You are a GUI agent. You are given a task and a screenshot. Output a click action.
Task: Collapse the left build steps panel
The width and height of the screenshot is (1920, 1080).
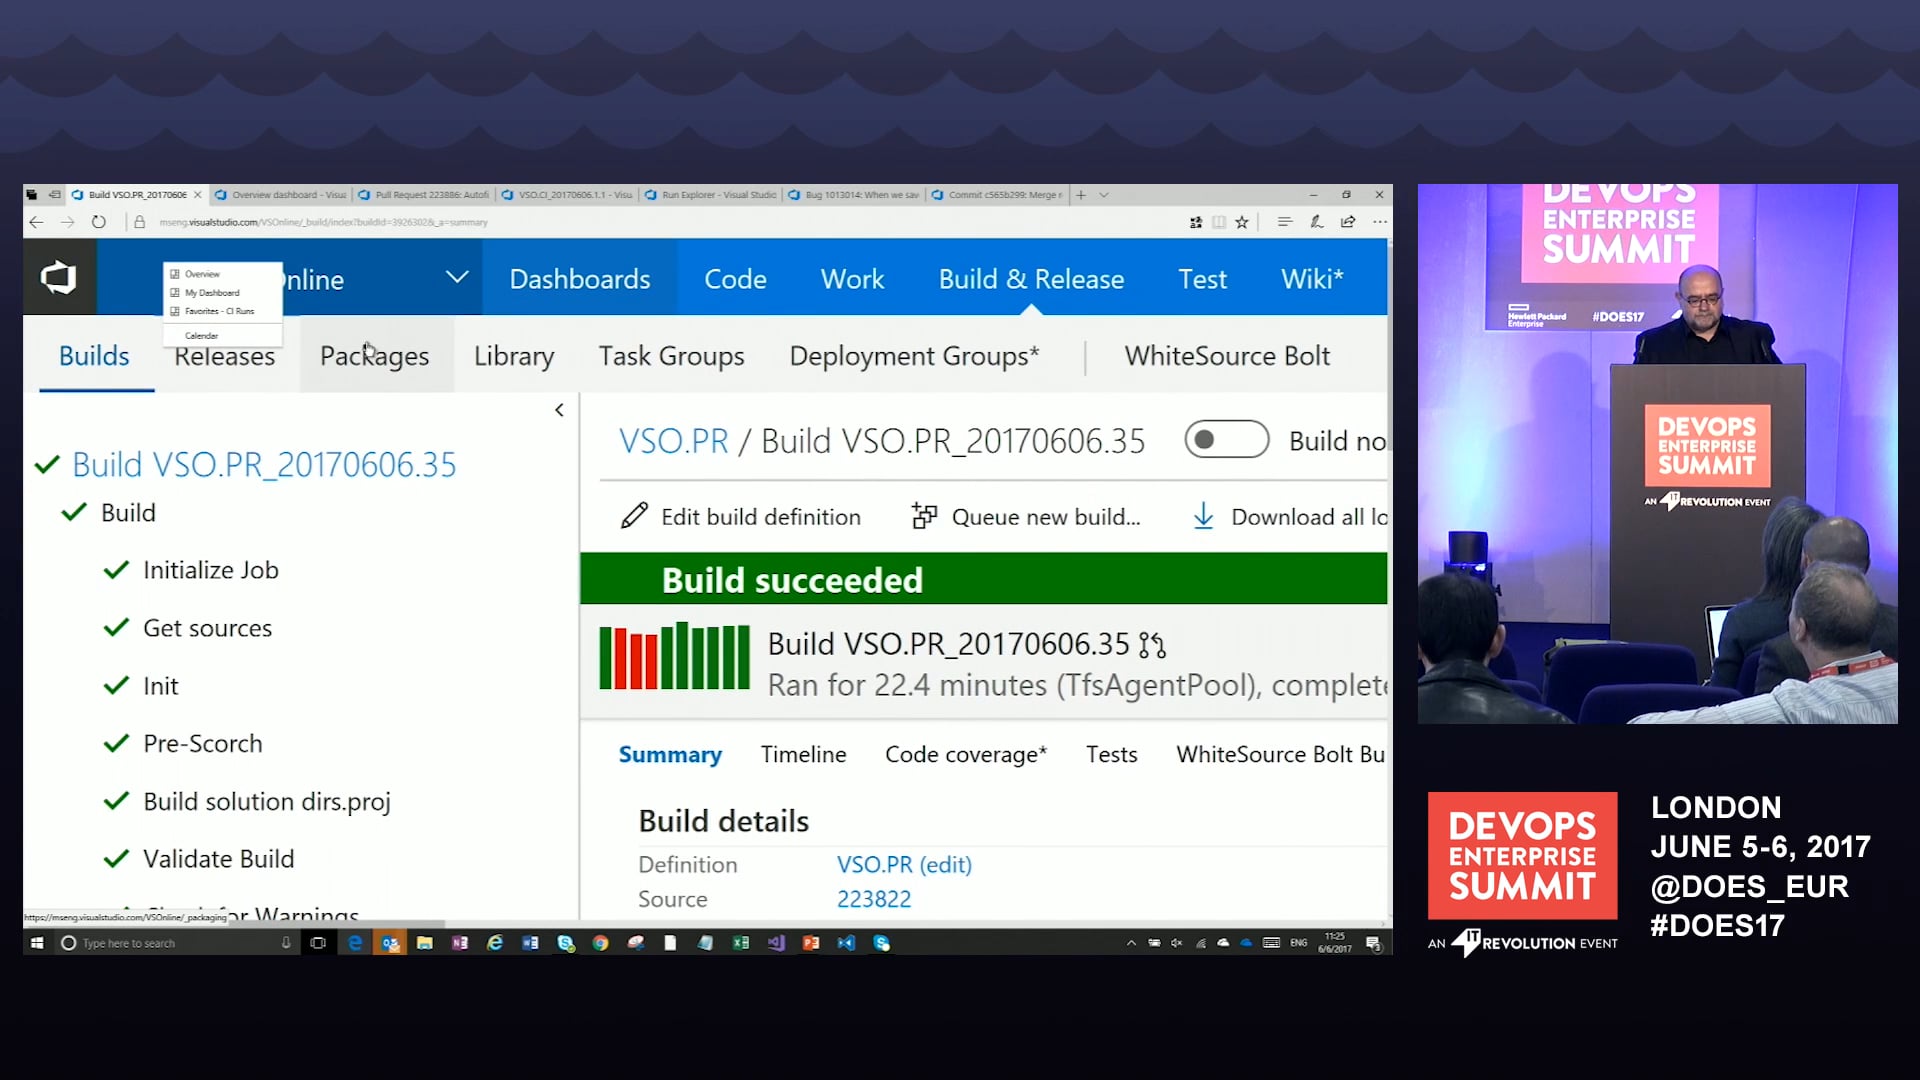pyautogui.click(x=559, y=410)
